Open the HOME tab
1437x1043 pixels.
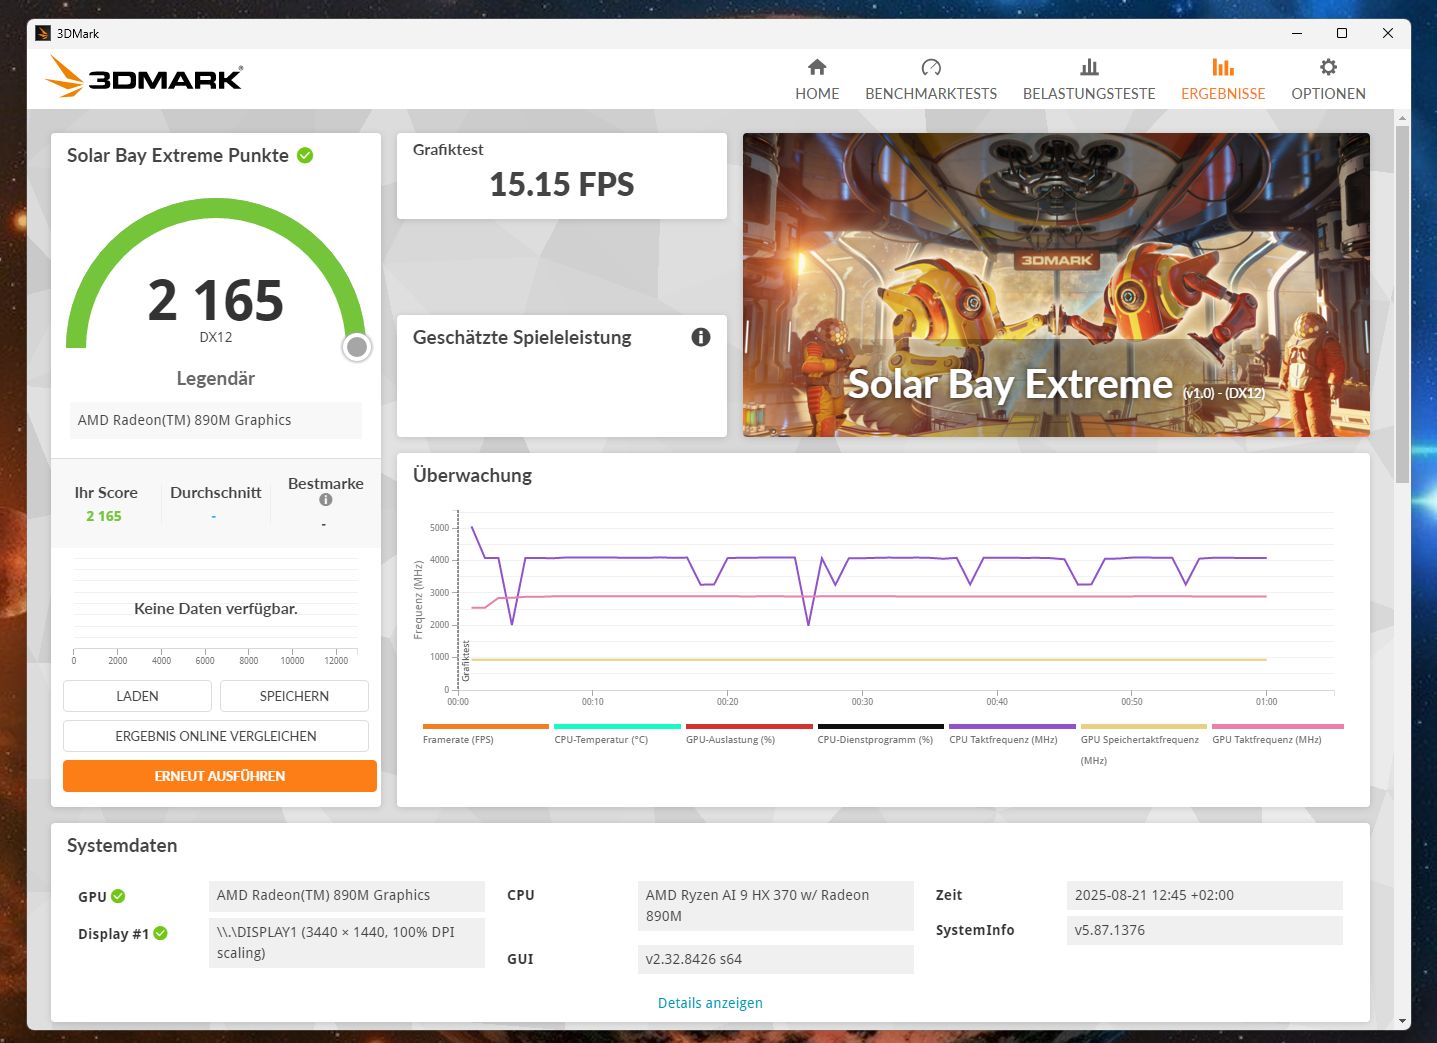point(817,80)
